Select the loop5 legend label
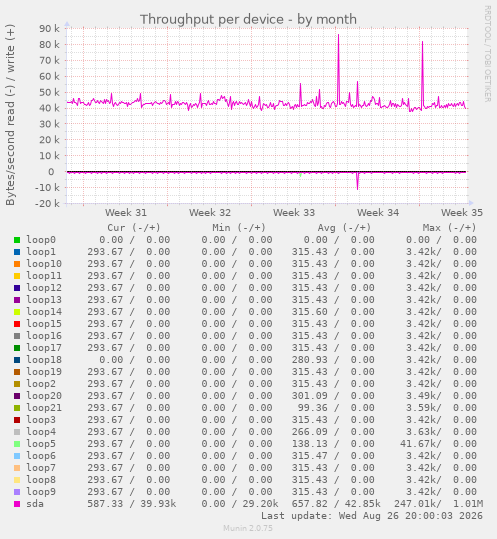This screenshot has height=539, width=497. pos(41,444)
